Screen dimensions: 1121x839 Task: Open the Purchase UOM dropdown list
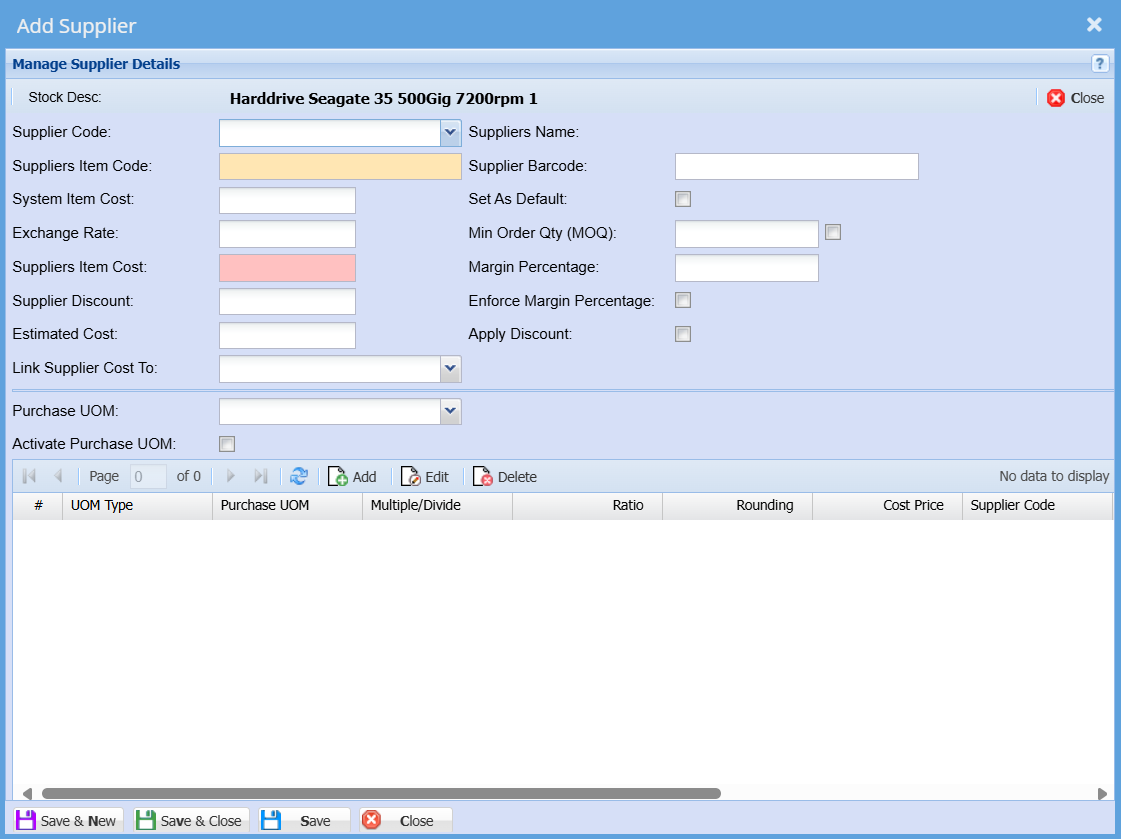pyautogui.click(x=450, y=411)
